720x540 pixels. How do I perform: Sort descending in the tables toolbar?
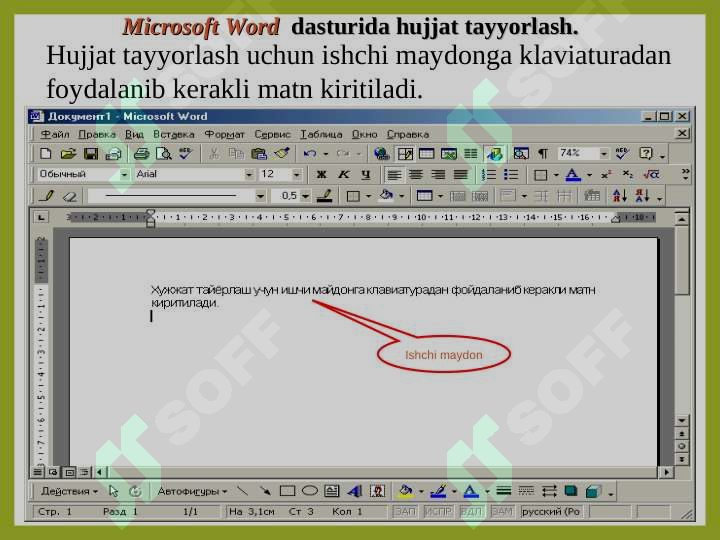point(642,196)
